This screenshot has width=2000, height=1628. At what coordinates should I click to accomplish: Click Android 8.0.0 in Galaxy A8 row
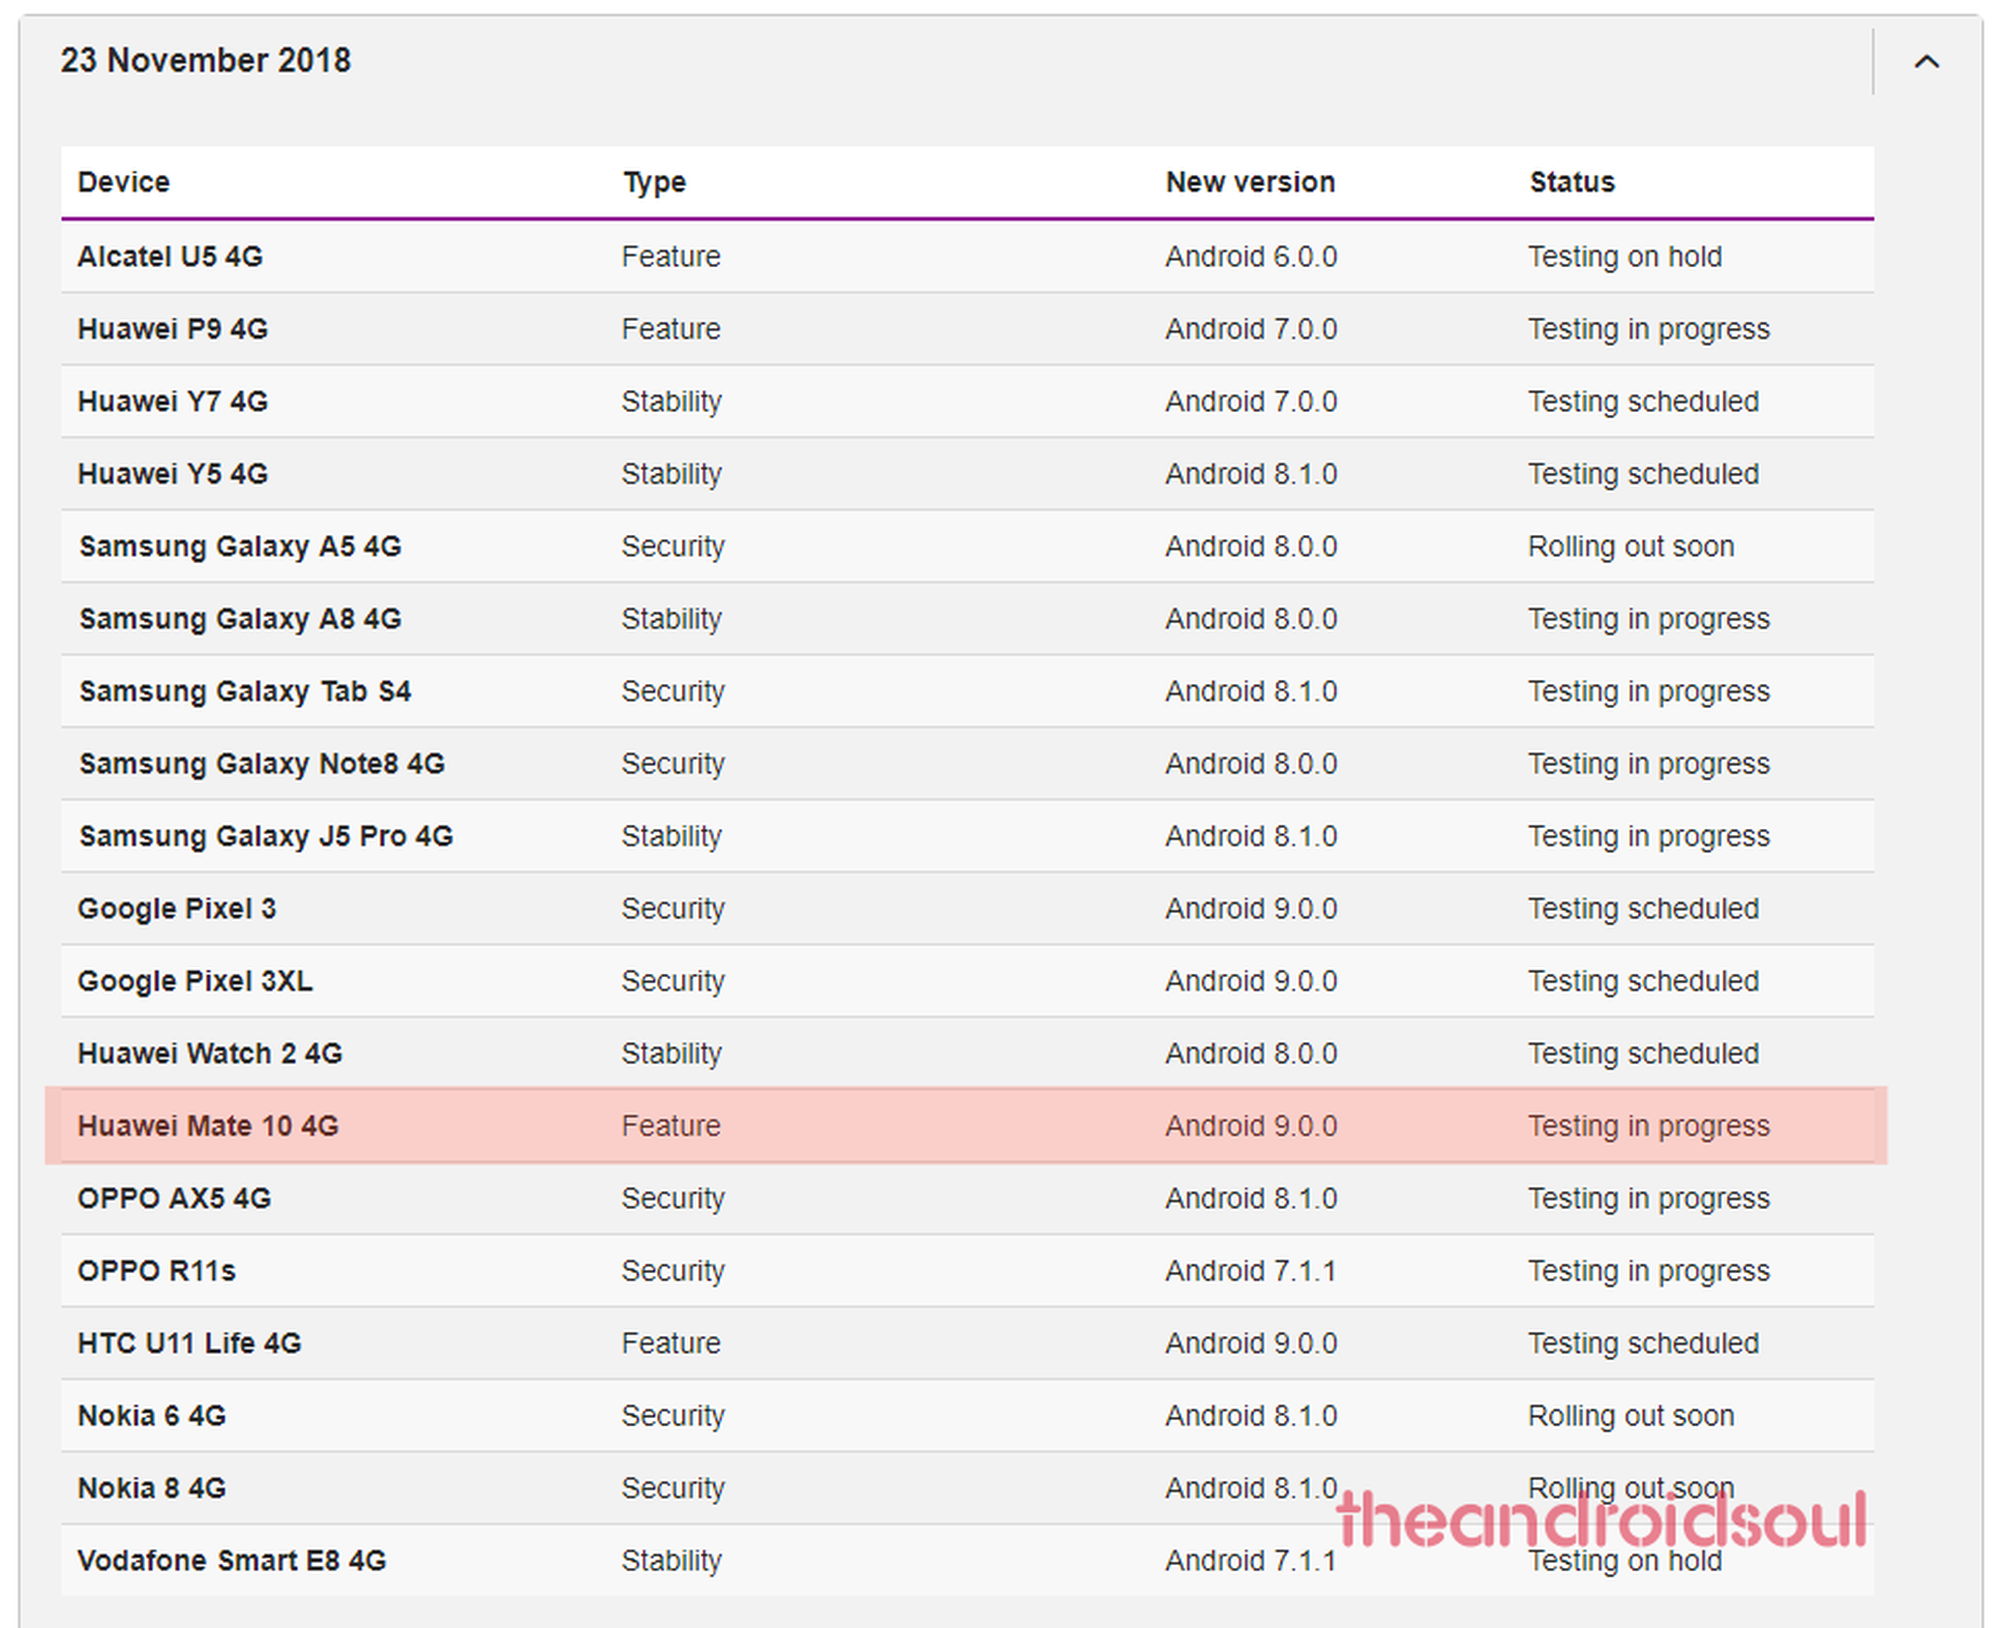click(x=1251, y=619)
